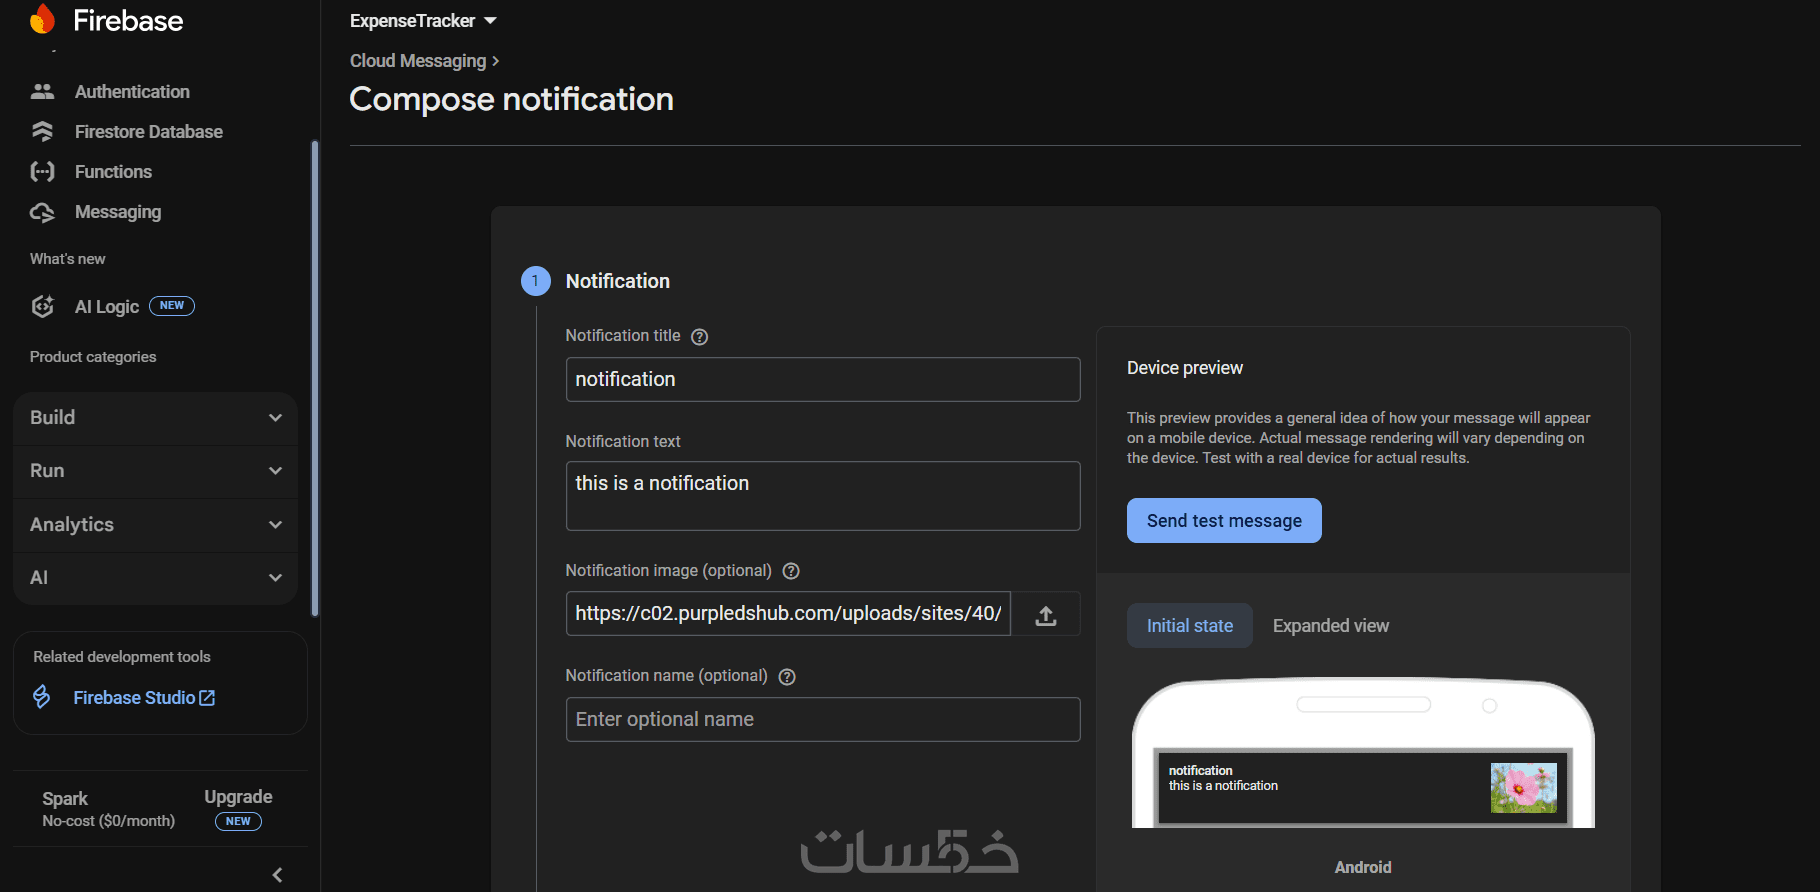Click the AI Logic sparkle icon
Viewport: 1820px width, 892px height.
pos(42,307)
